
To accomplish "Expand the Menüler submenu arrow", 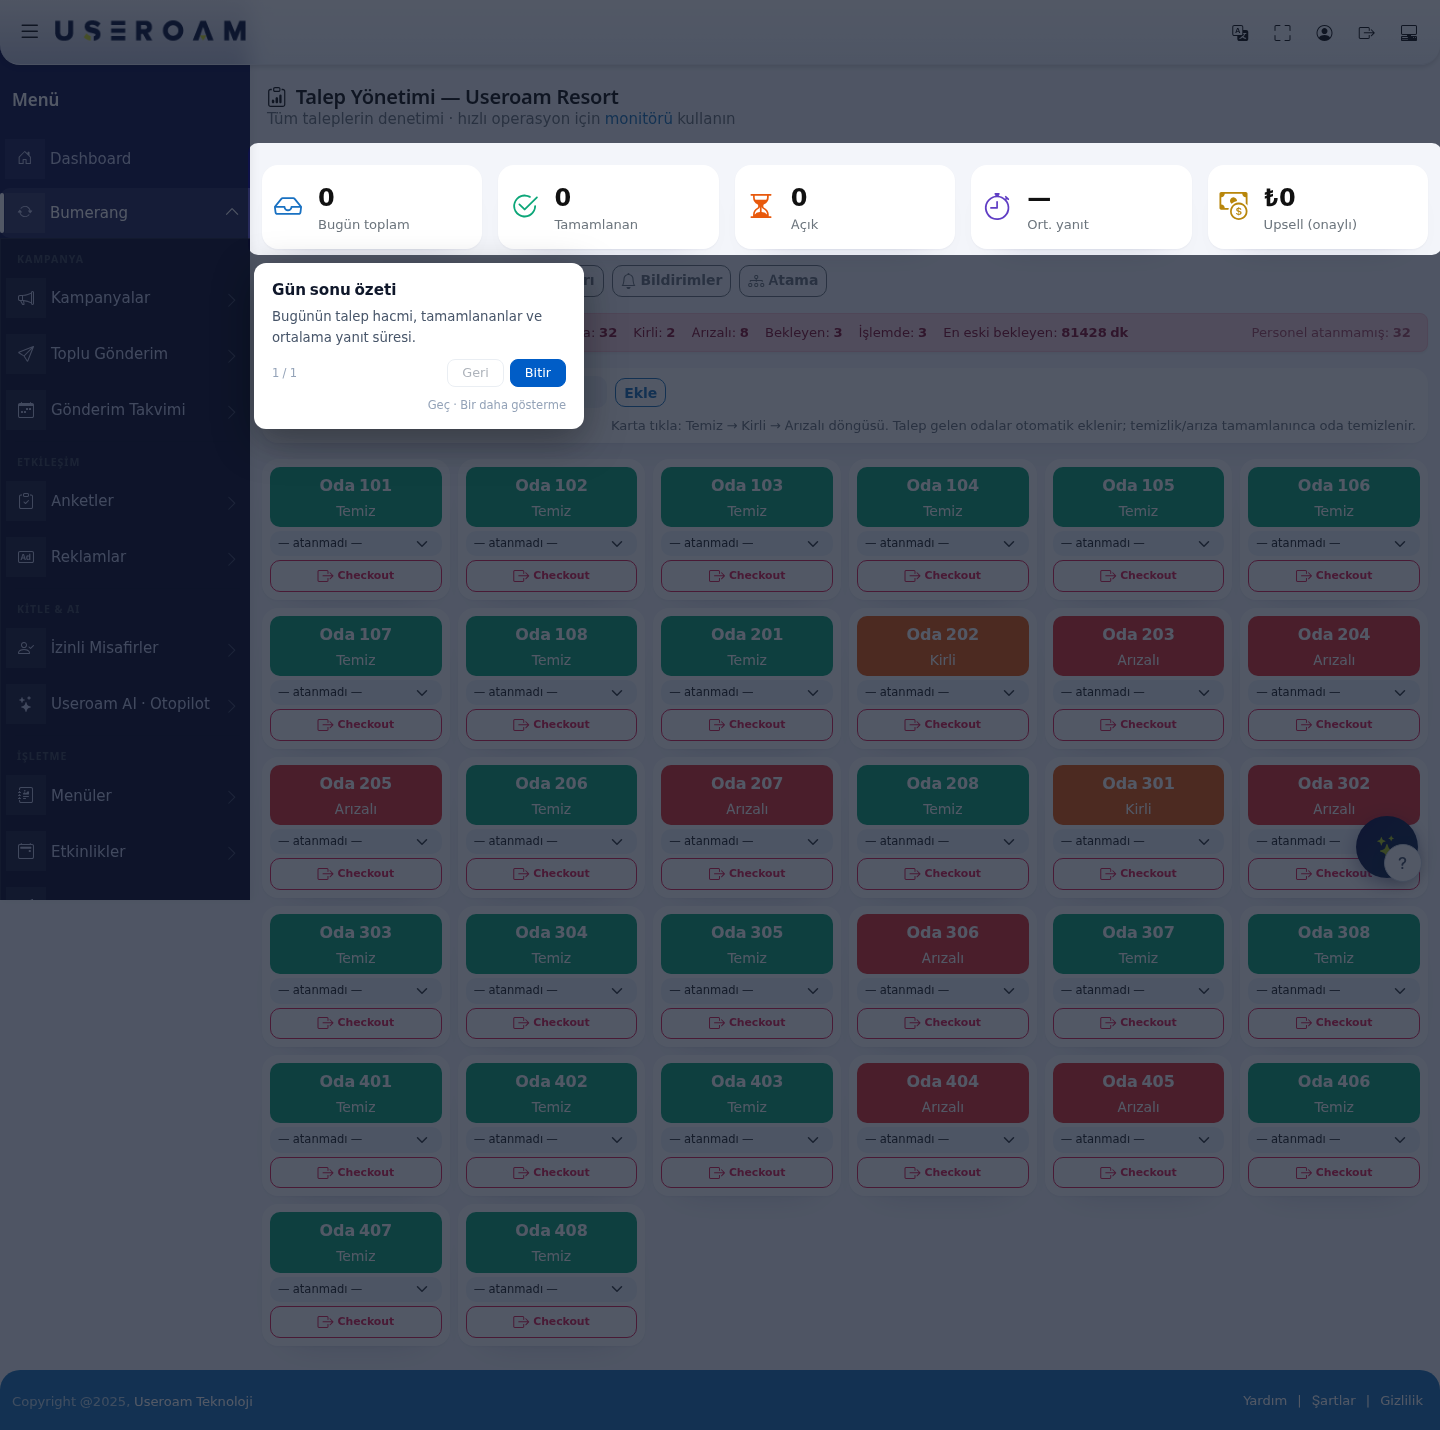I will point(231,796).
